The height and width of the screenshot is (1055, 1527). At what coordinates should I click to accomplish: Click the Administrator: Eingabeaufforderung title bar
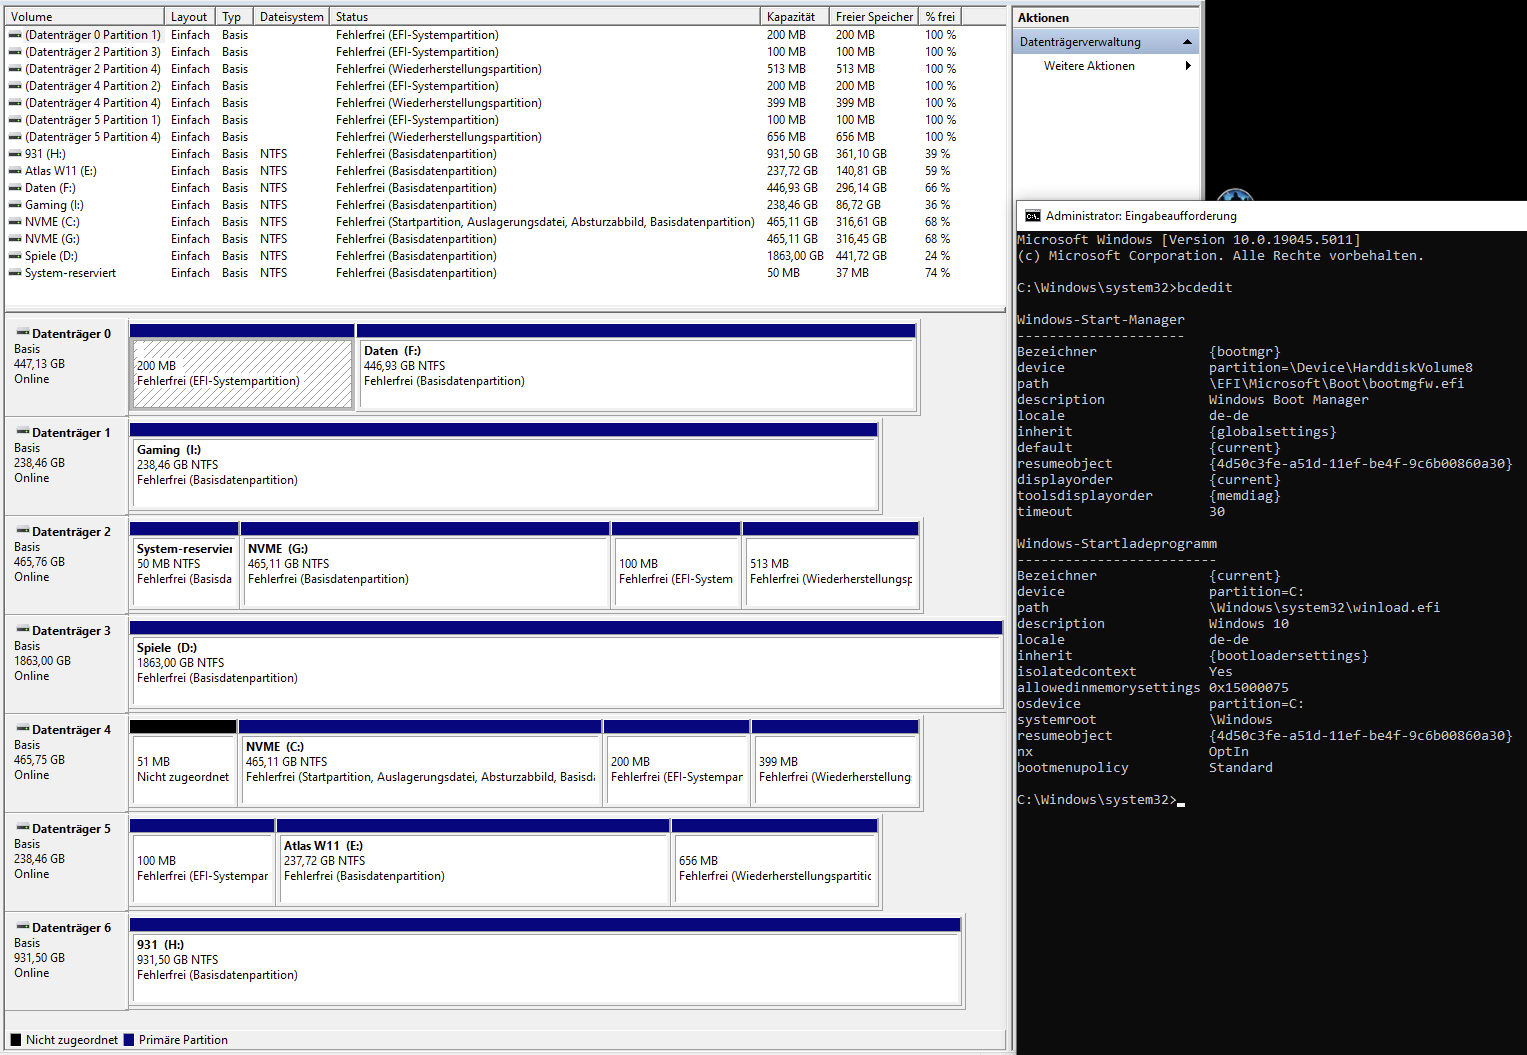coord(1272,216)
